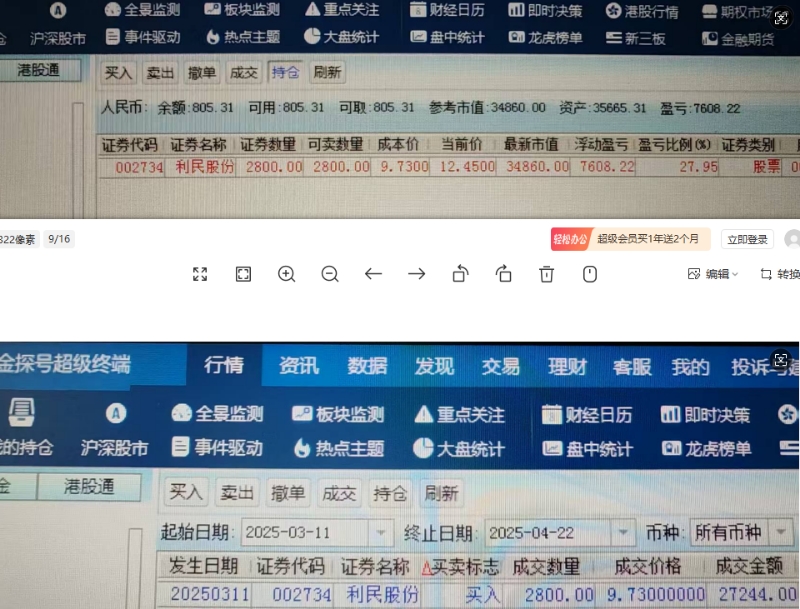Go to next image with right arrow
Viewport: 800px width, 609px height.
(416, 274)
